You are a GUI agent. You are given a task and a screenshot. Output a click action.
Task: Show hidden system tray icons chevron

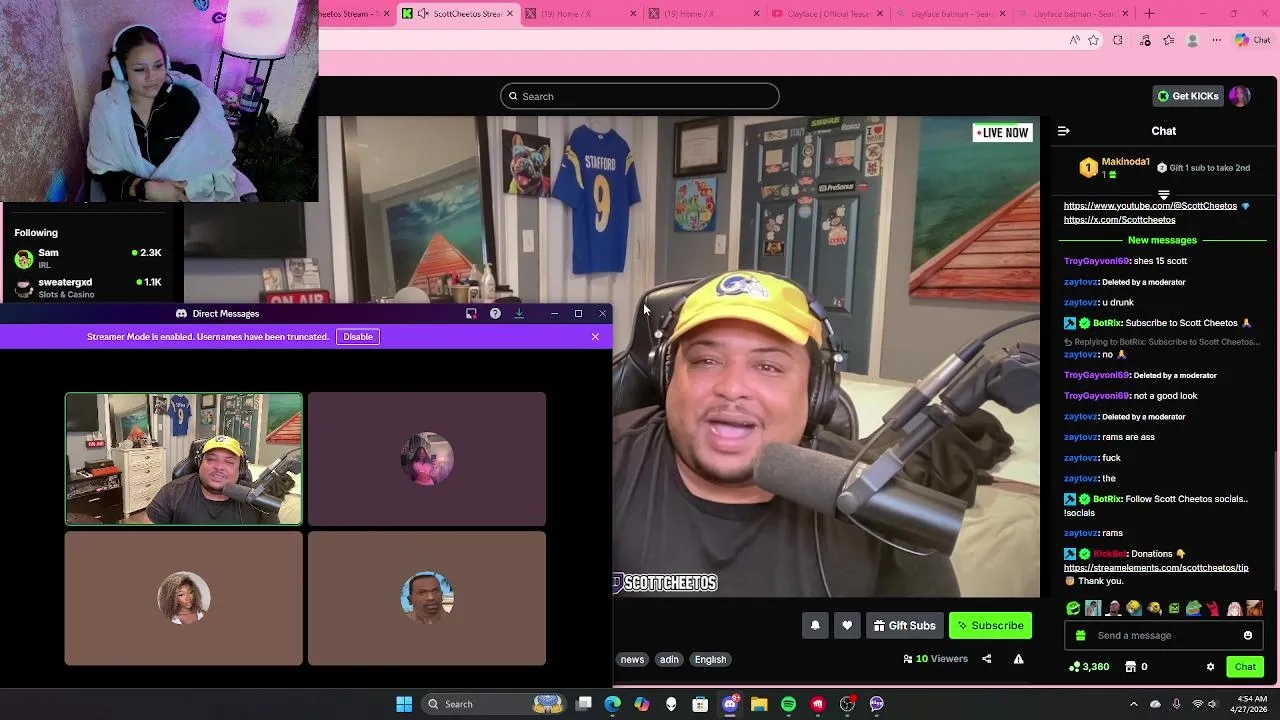(1133, 704)
